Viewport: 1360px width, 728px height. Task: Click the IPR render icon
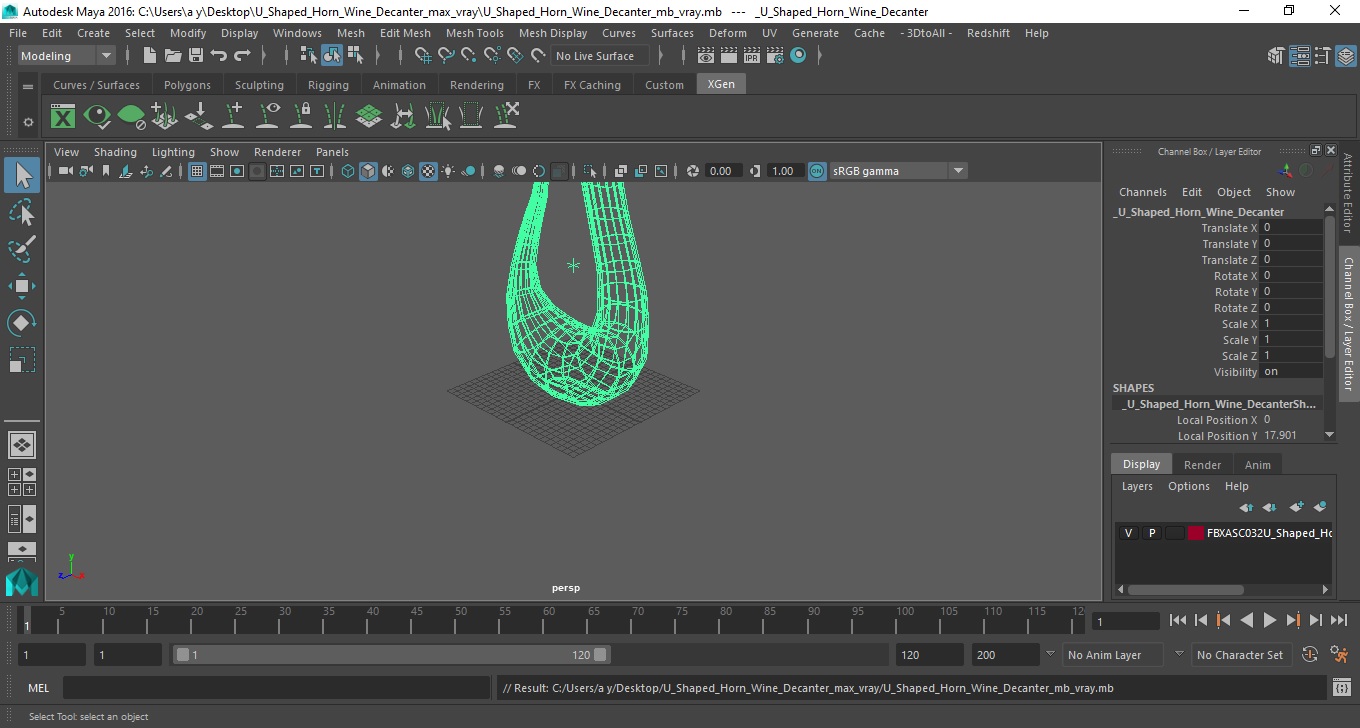752,56
